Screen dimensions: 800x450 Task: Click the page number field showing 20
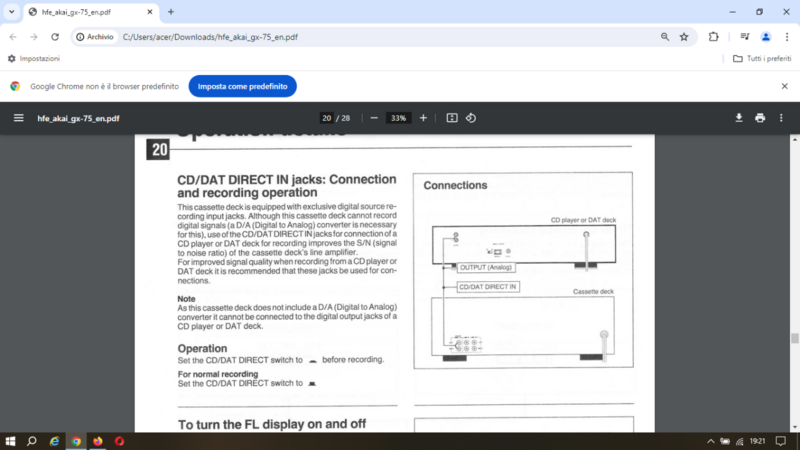tap(326, 118)
